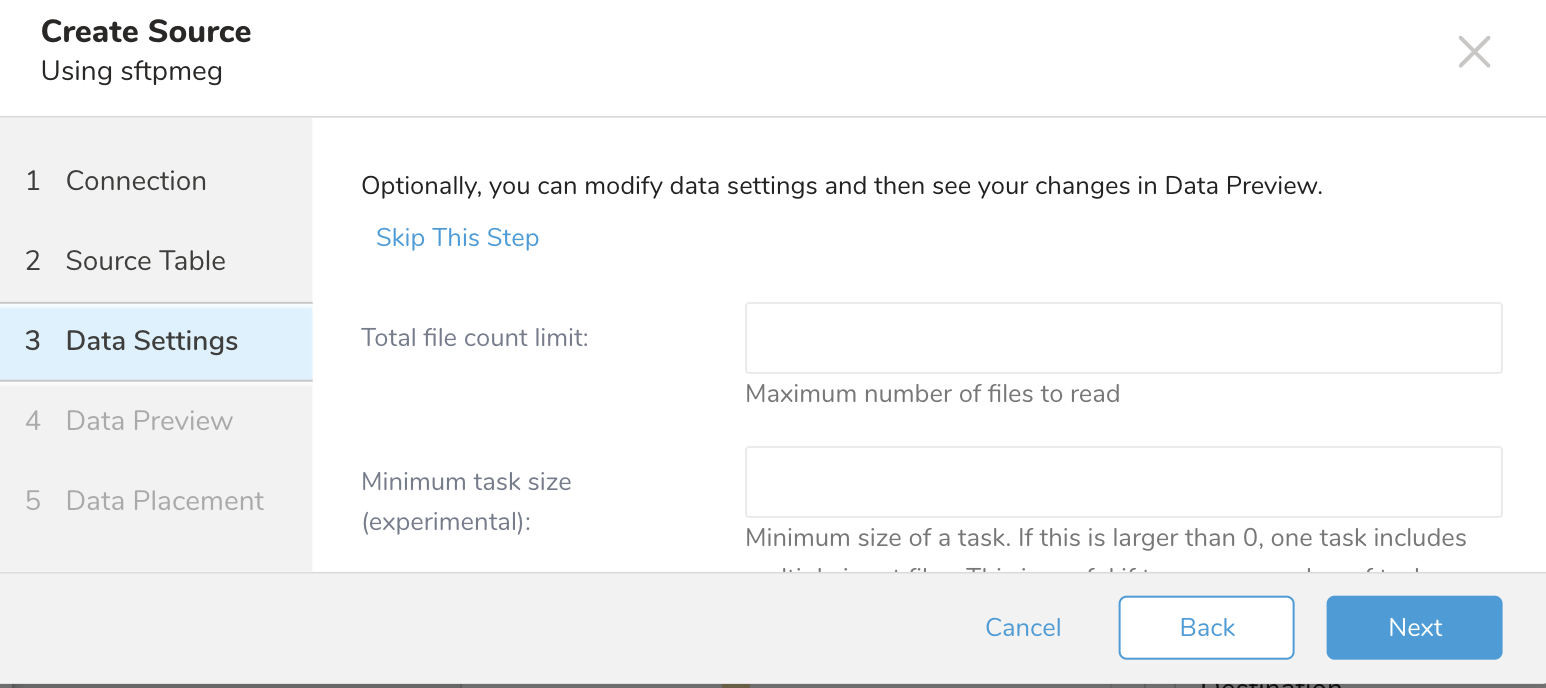Click step number 1 in the sidebar
The image size is (1546, 688).
coord(33,181)
